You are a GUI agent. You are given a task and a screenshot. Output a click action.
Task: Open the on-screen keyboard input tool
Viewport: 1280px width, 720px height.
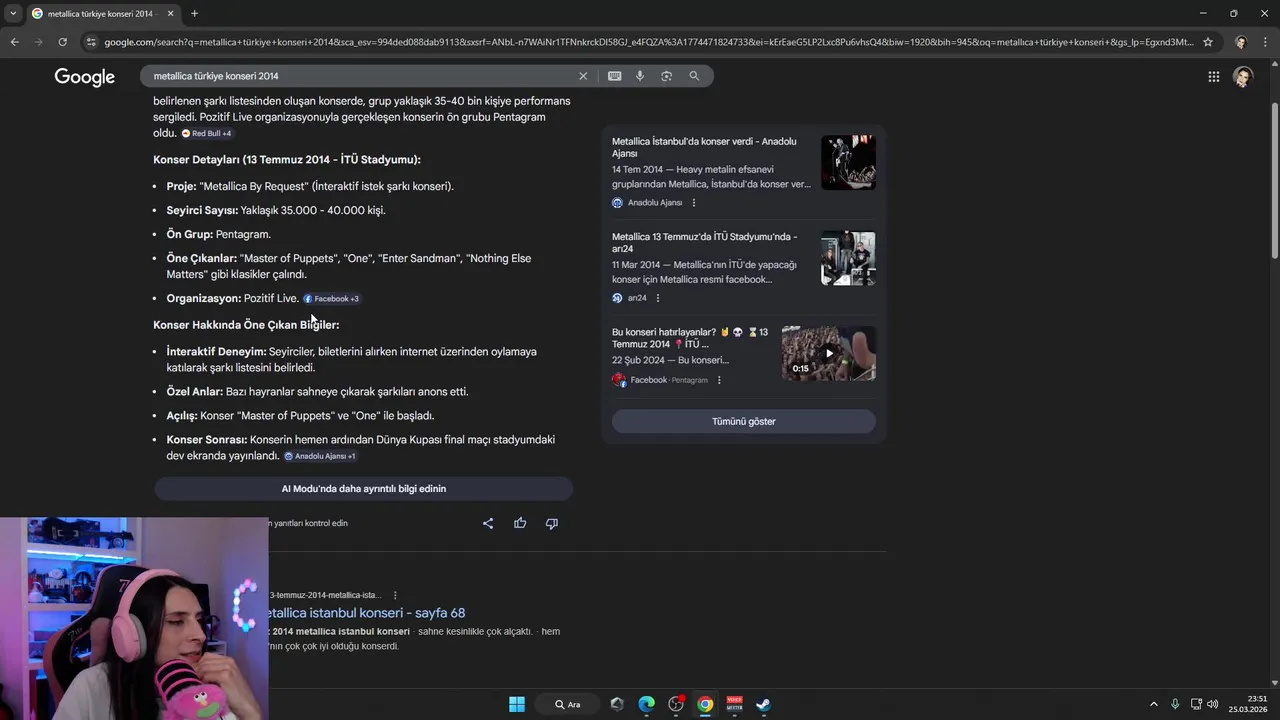coord(614,76)
